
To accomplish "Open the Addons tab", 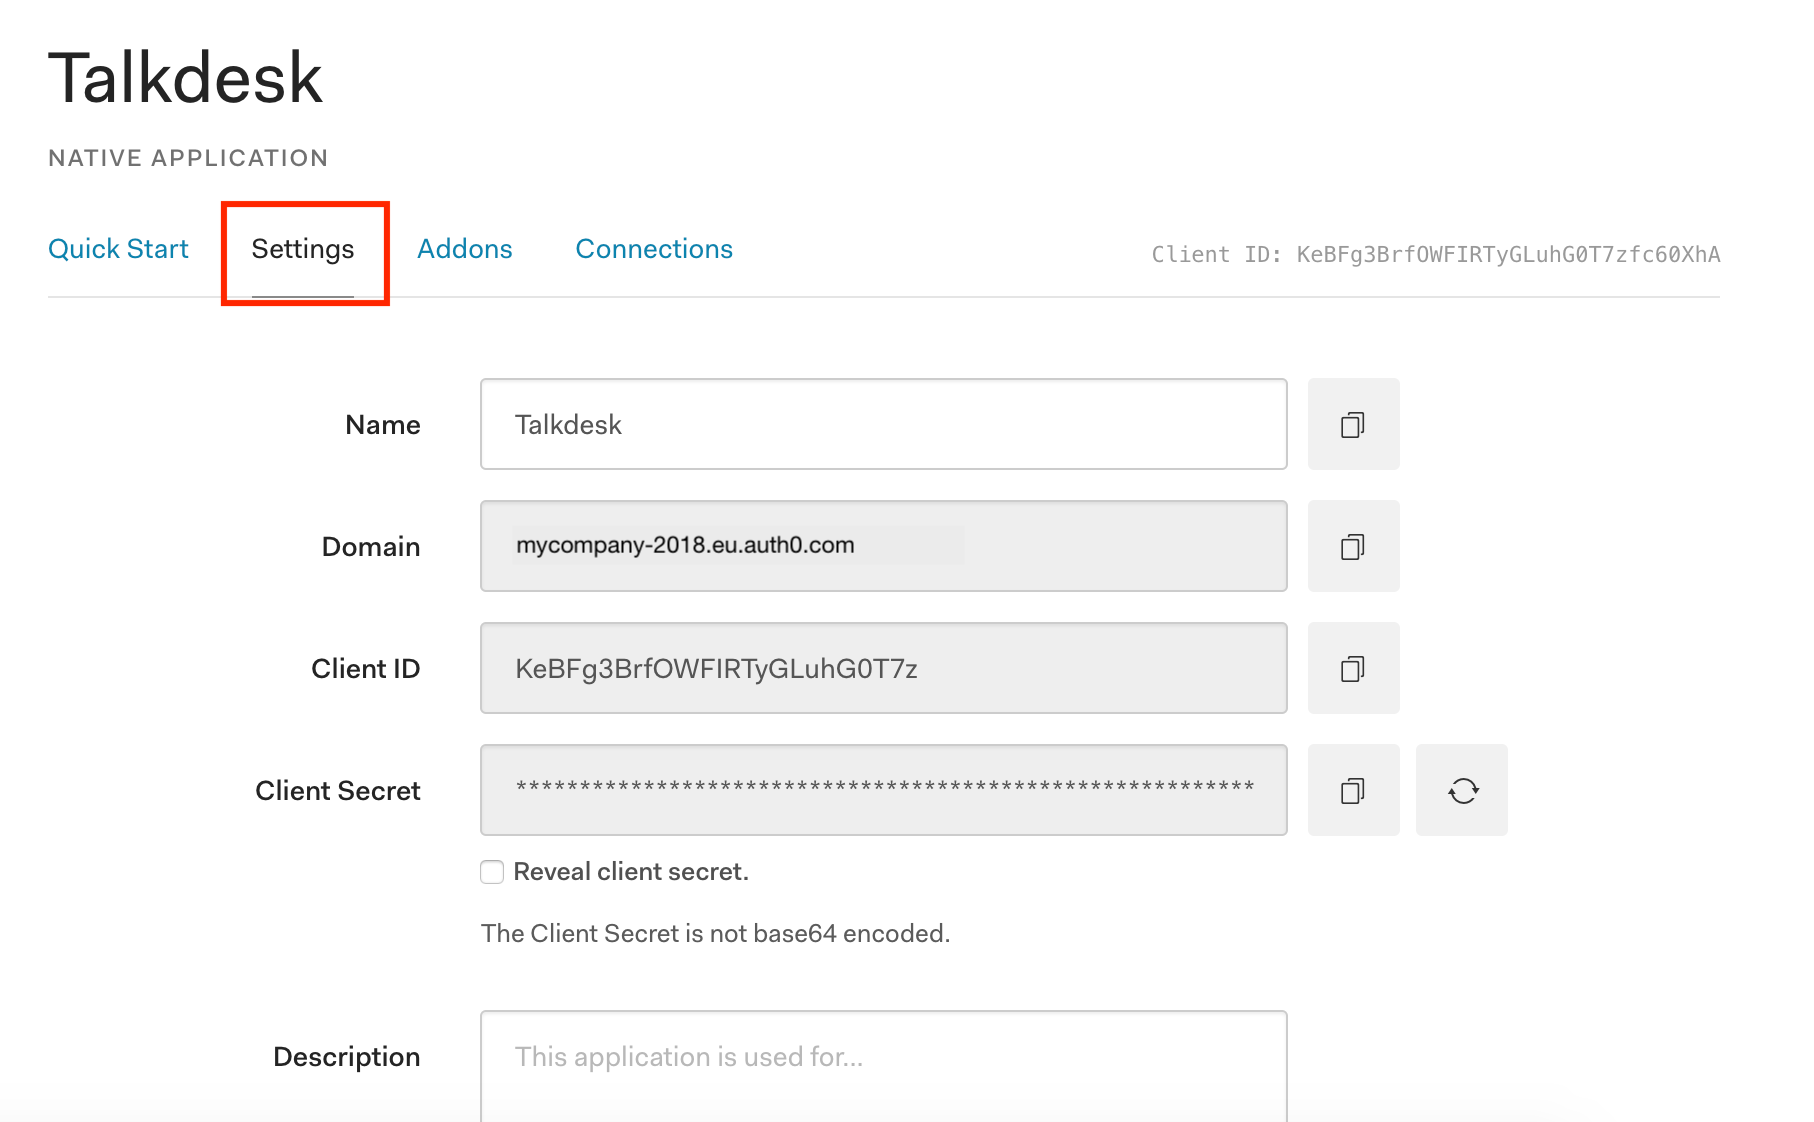I will click(465, 249).
